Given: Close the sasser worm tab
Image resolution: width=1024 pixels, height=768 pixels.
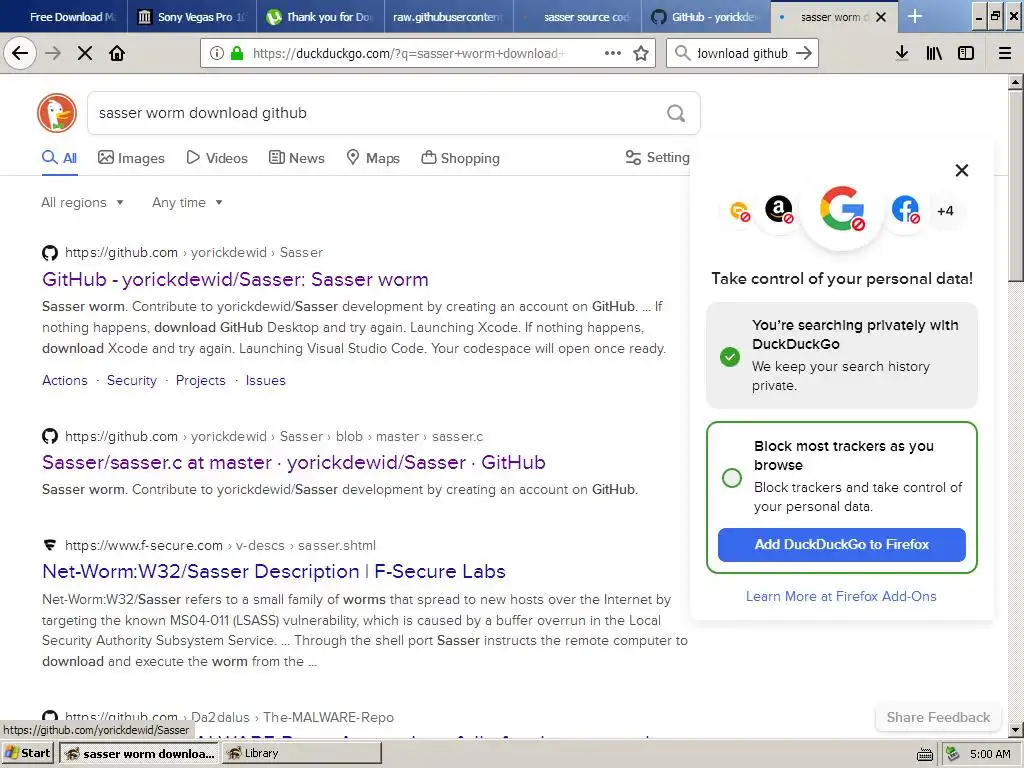Looking at the screenshot, I should [x=881, y=17].
